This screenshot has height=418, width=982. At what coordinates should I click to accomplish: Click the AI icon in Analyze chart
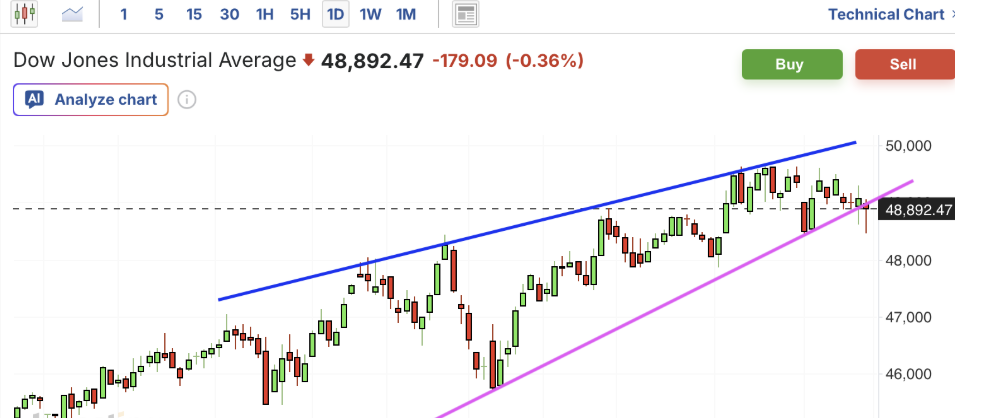[35, 99]
